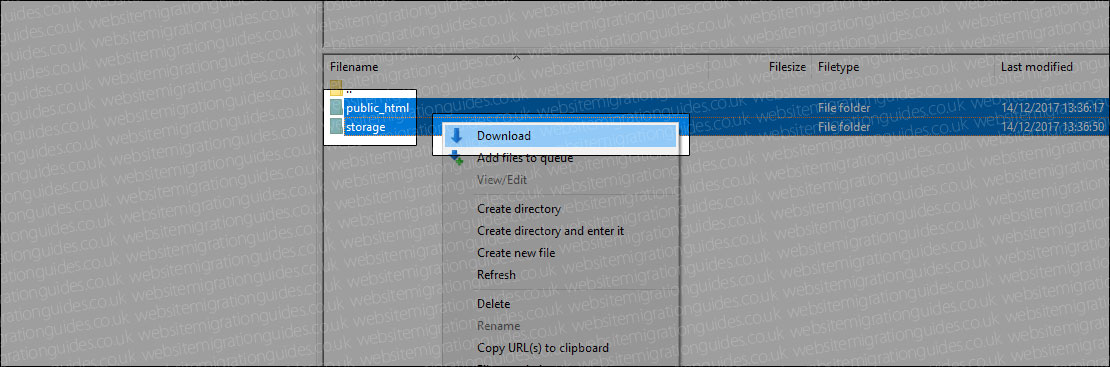Sort by Filename column header
1110x367 pixels.
point(354,67)
